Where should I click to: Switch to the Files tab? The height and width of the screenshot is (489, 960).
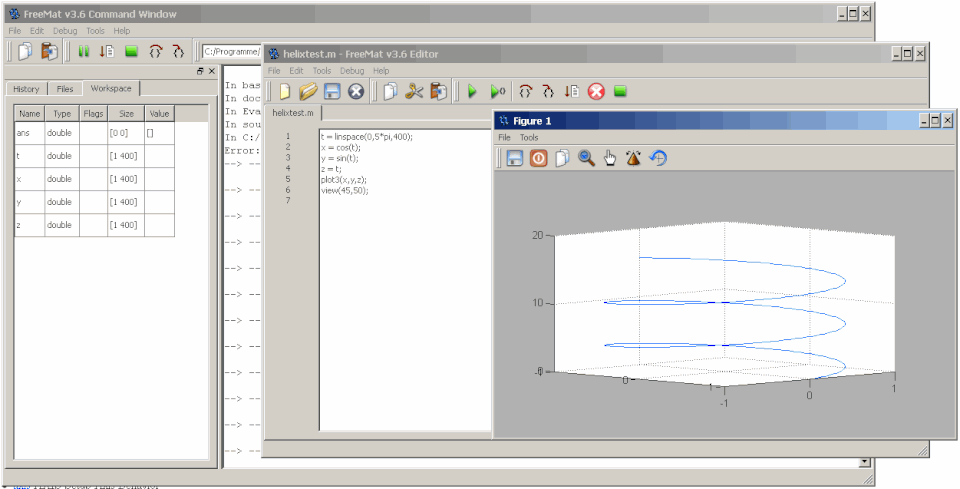pos(65,89)
